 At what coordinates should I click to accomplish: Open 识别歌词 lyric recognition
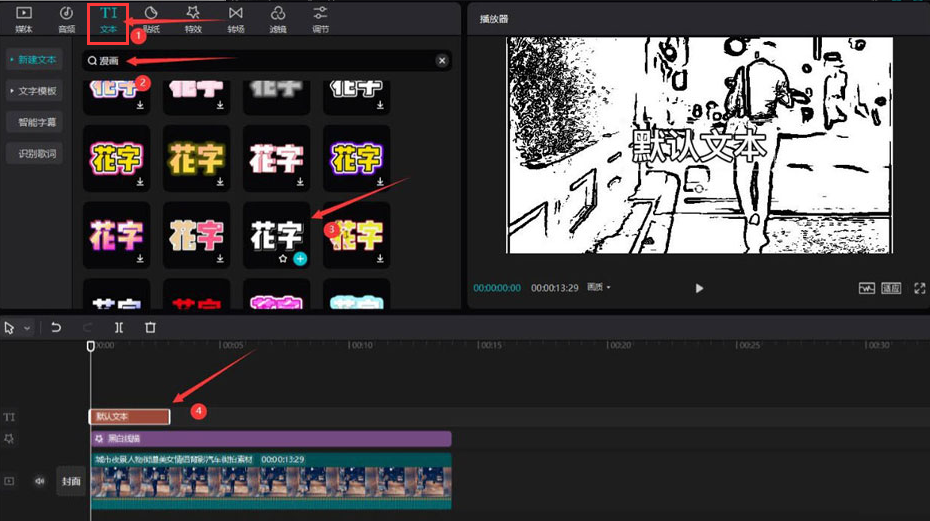(x=37, y=154)
